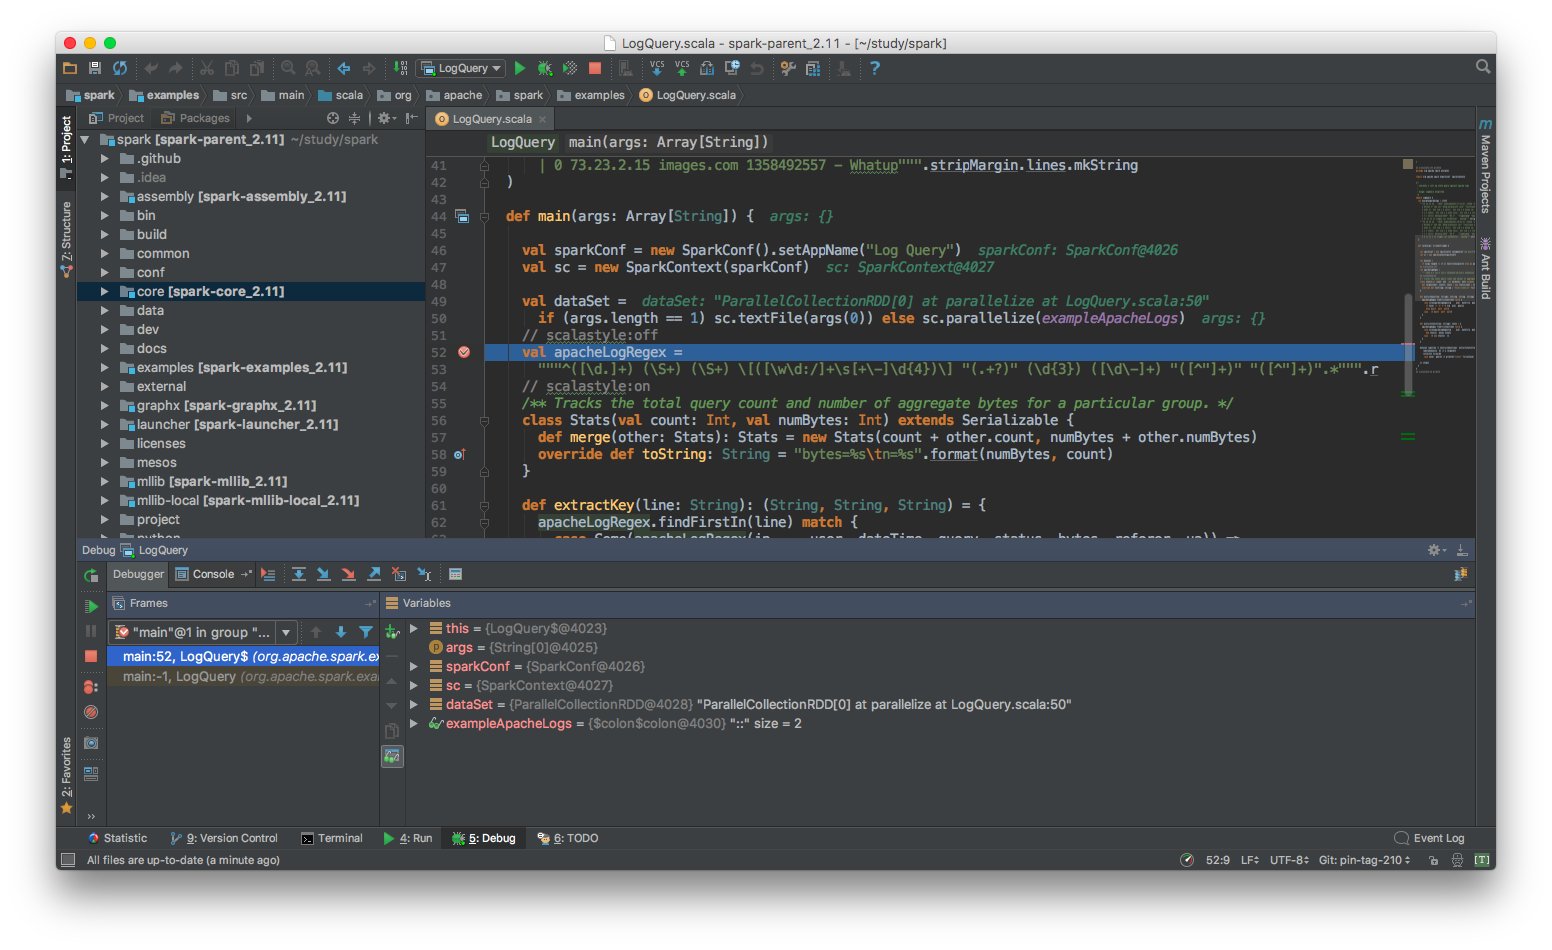Expand the dataSet variable node
1552x950 pixels.
click(x=414, y=704)
